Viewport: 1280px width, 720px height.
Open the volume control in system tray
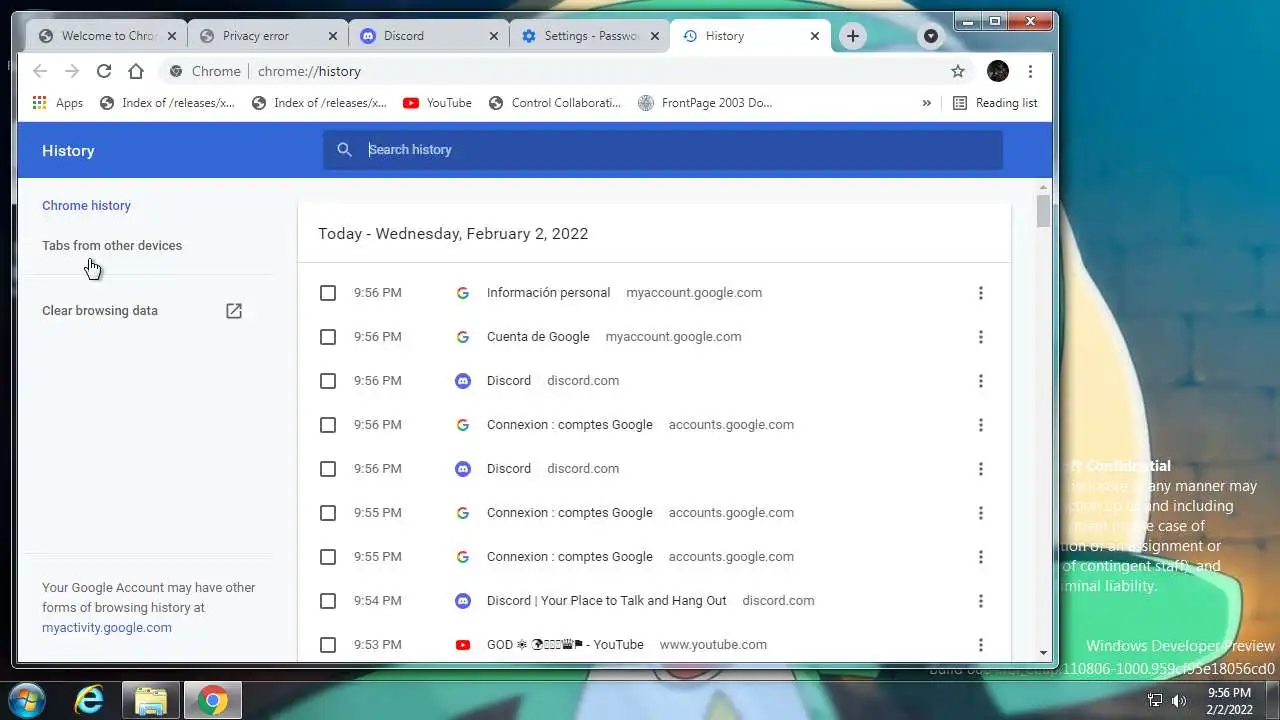(x=1179, y=701)
